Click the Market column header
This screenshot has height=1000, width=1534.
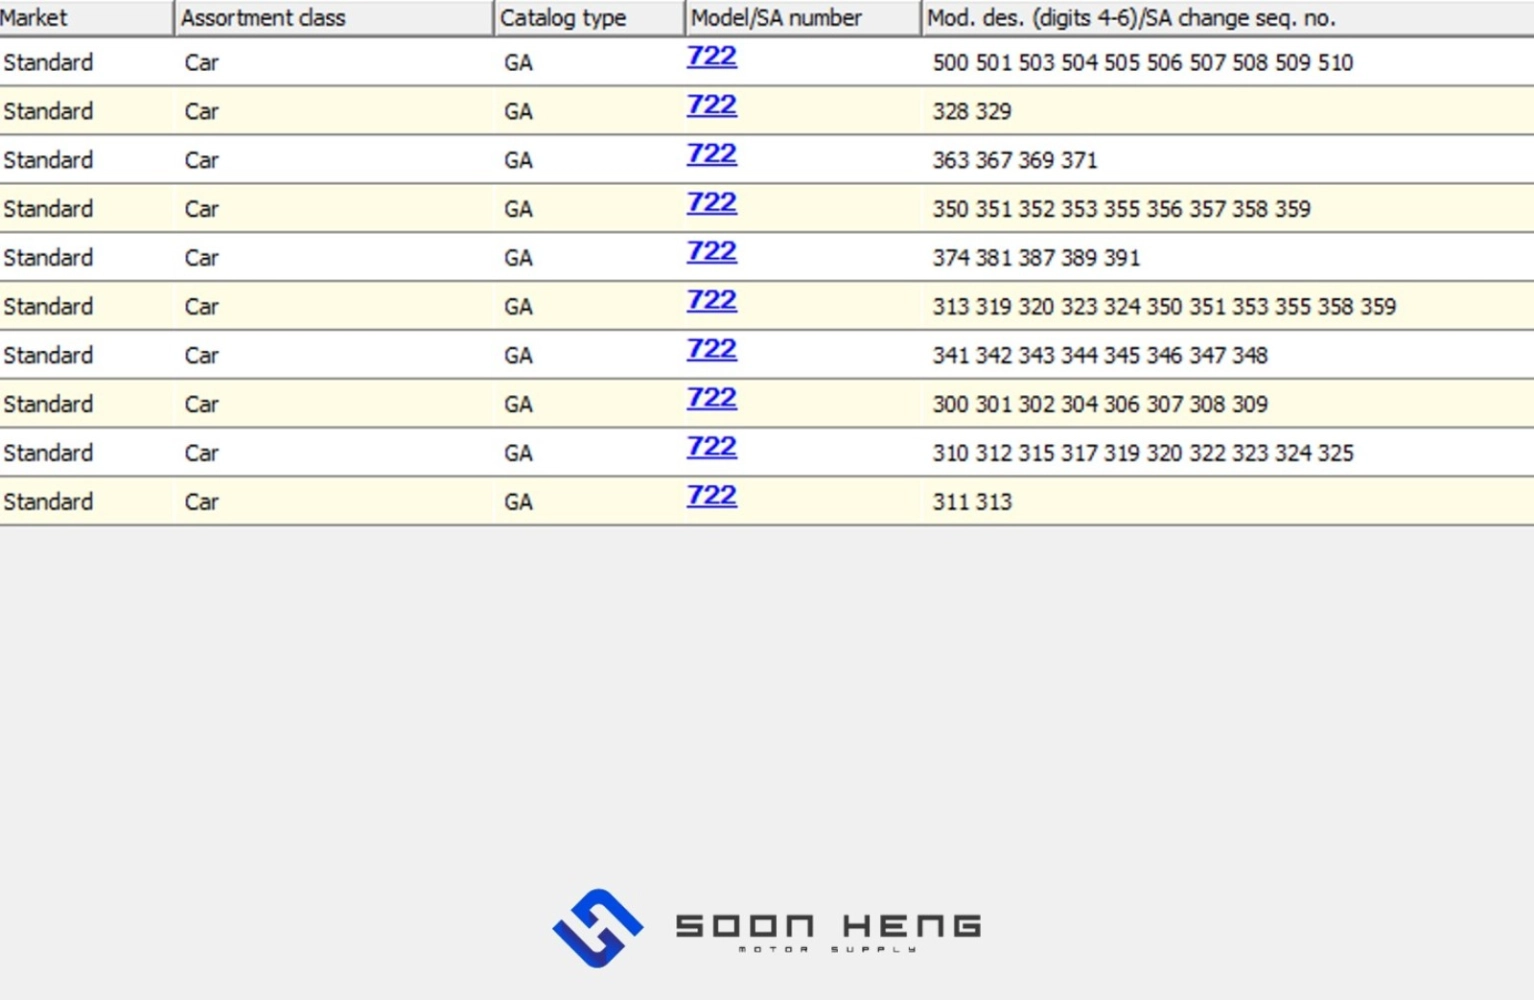pyautogui.click(x=86, y=18)
